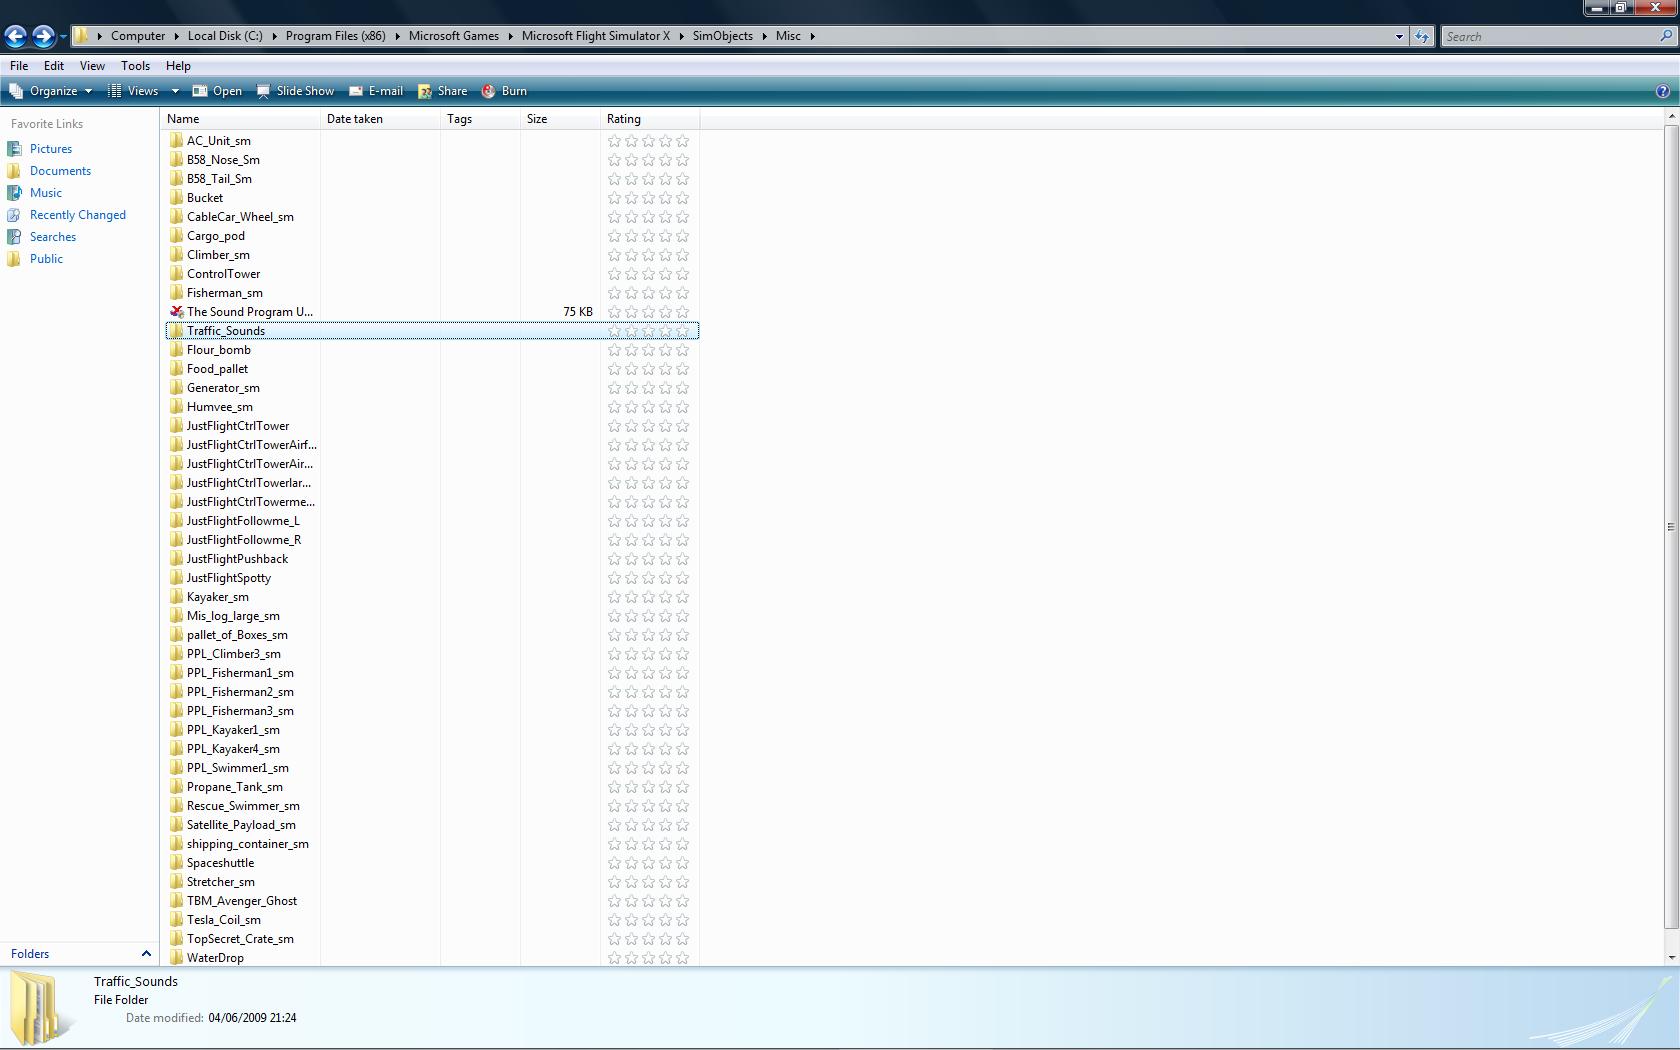Viewport: 1680px width, 1050px height.
Task: Expand the breadcrumb arrow after SimObjects
Action: [x=765, y=36]
